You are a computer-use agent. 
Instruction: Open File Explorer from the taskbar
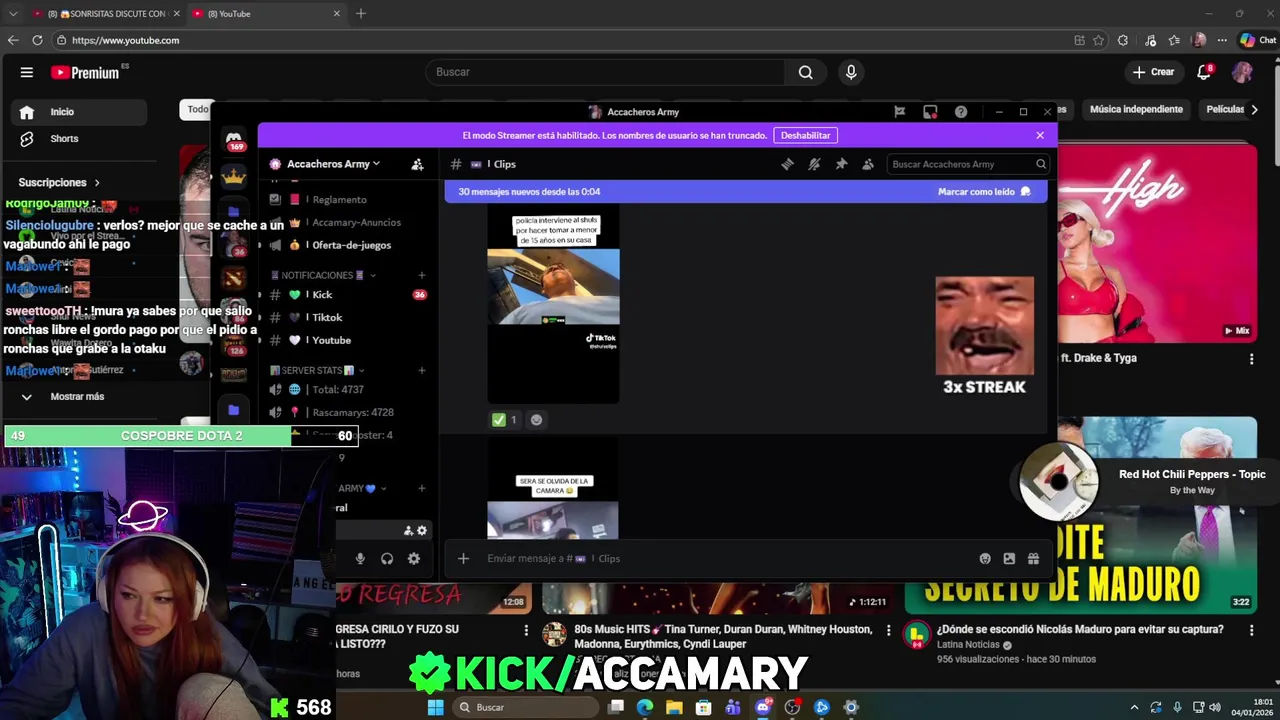(x=674, y=707)
